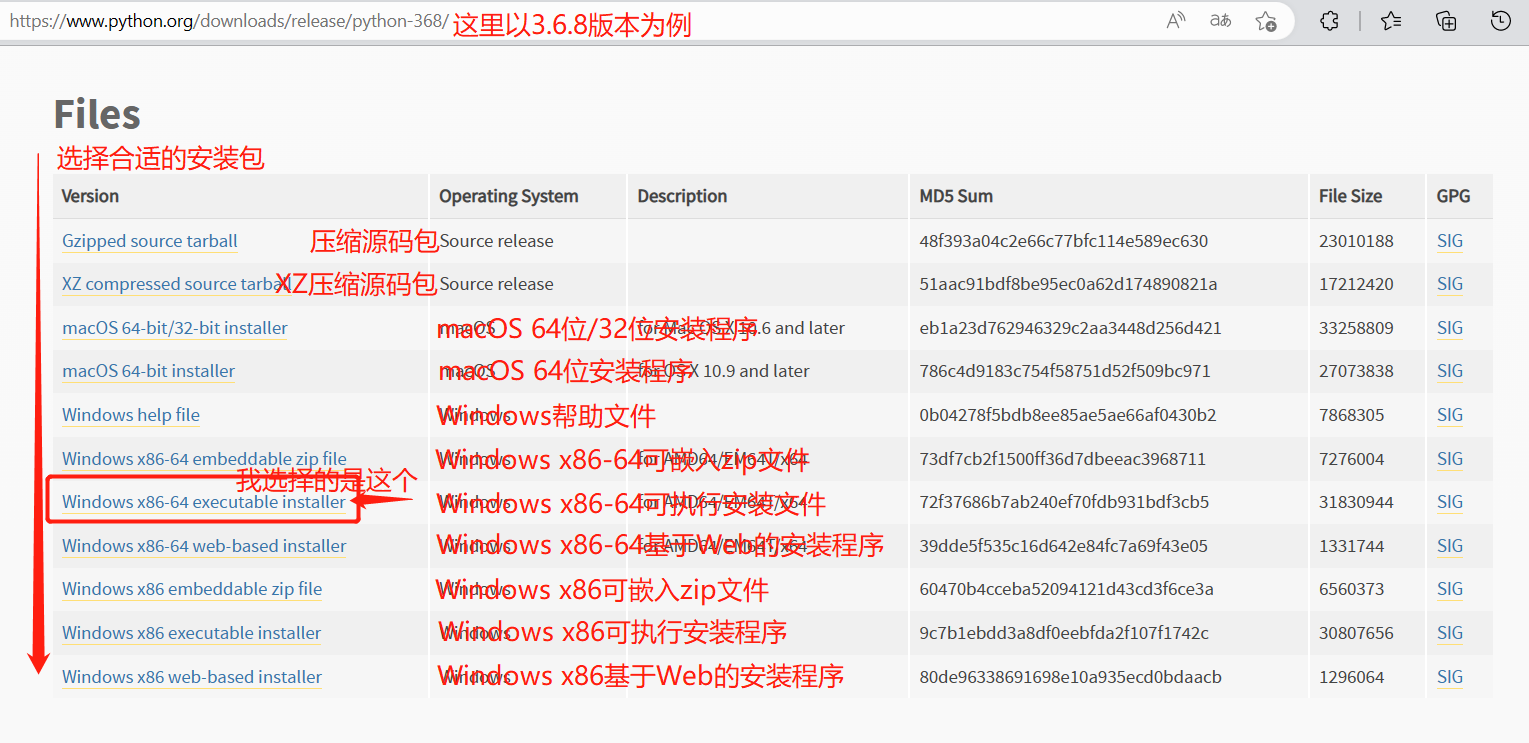Open the Favorites list icon
Screen dimensions: 1529x743
[1390, 20]
